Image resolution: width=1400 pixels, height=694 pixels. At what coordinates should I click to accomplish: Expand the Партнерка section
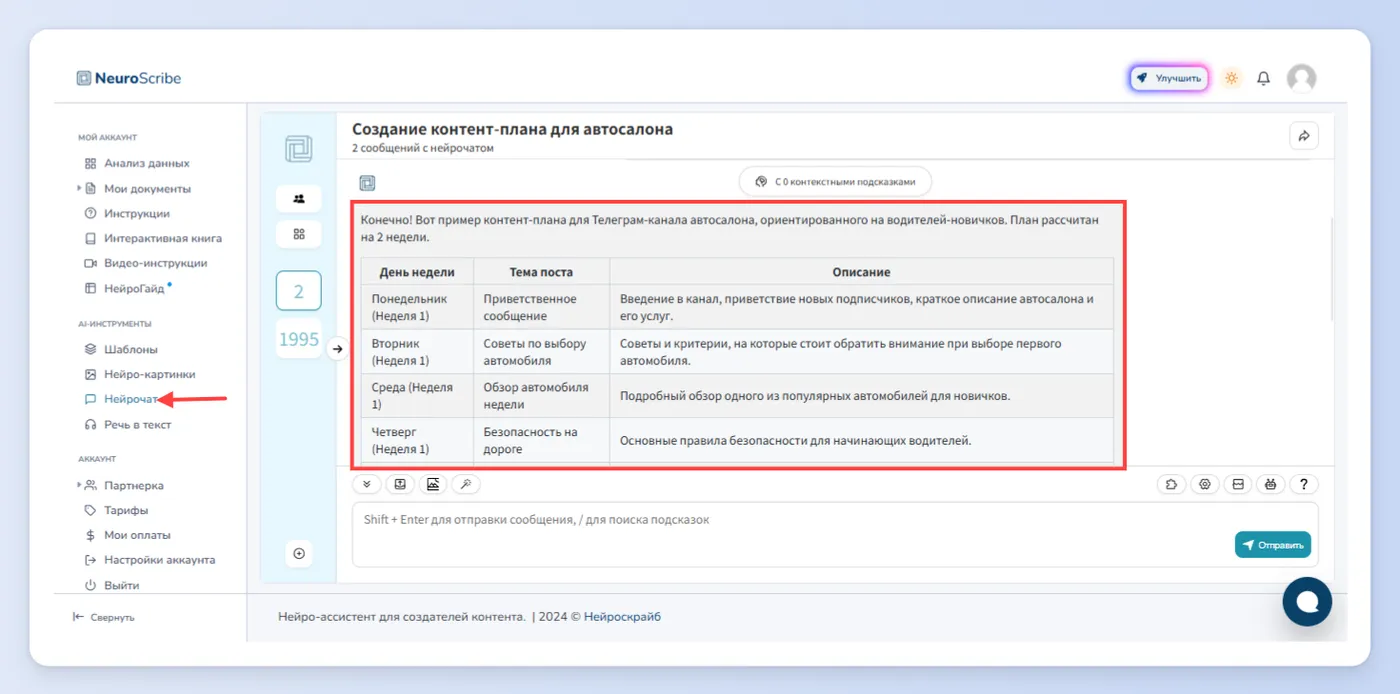point(80,485)
